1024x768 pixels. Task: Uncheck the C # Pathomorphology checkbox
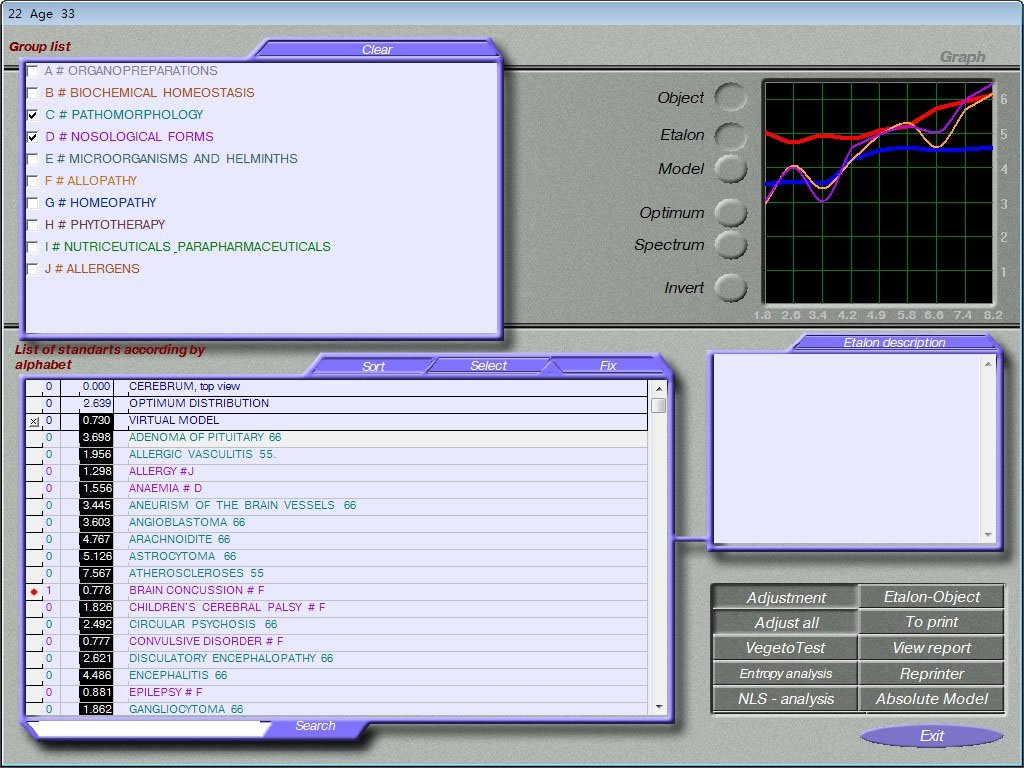[33, 115]
